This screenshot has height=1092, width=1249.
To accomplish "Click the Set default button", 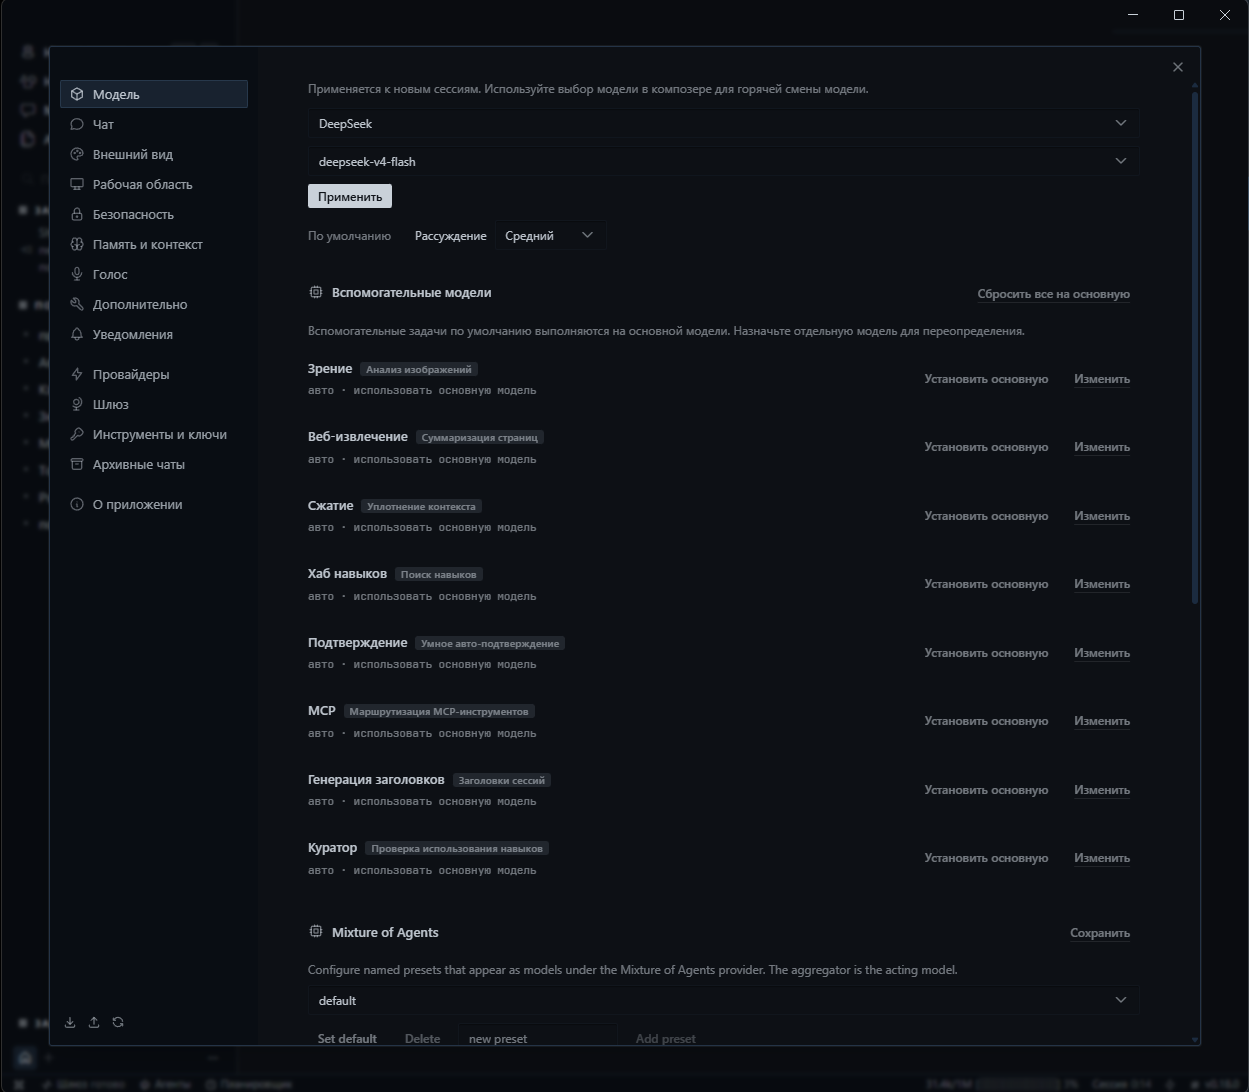I will (x=347, y=1038).
